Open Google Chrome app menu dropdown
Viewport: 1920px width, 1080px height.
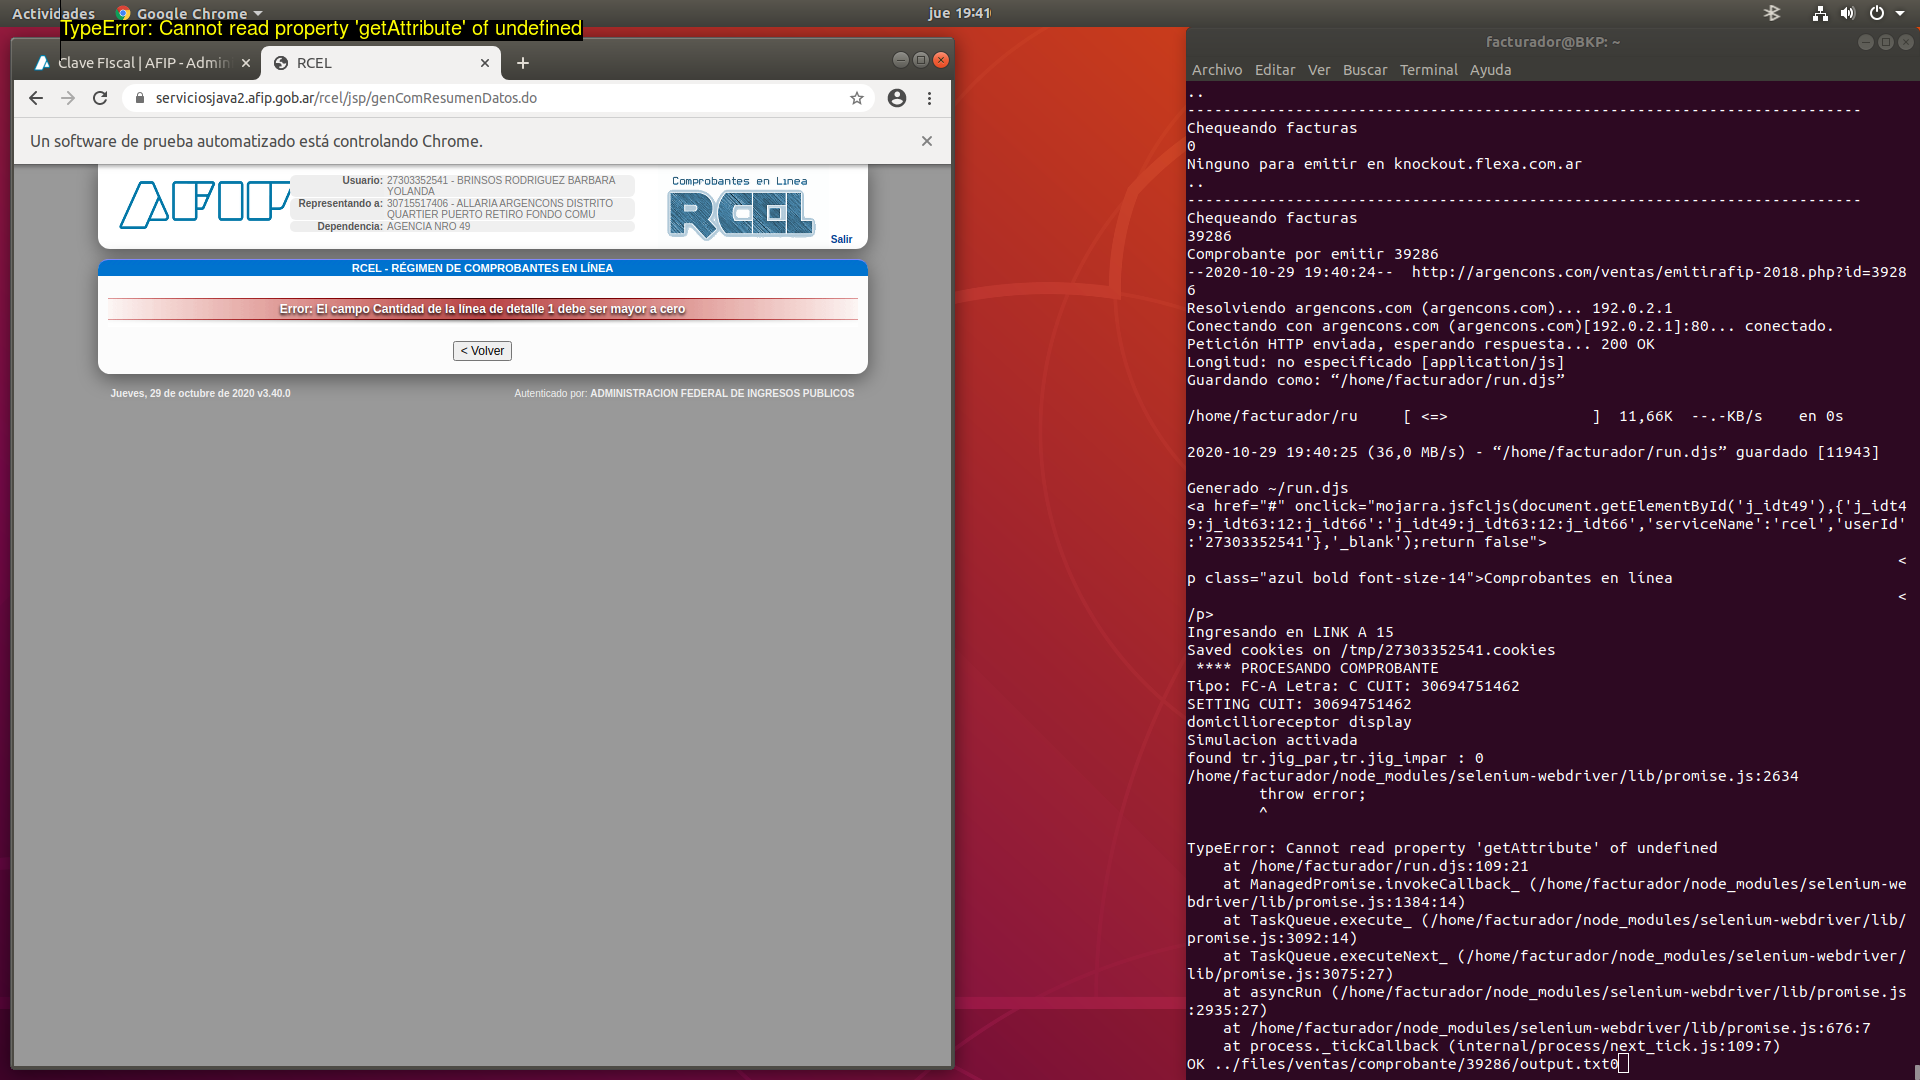[x=189, y=13]
